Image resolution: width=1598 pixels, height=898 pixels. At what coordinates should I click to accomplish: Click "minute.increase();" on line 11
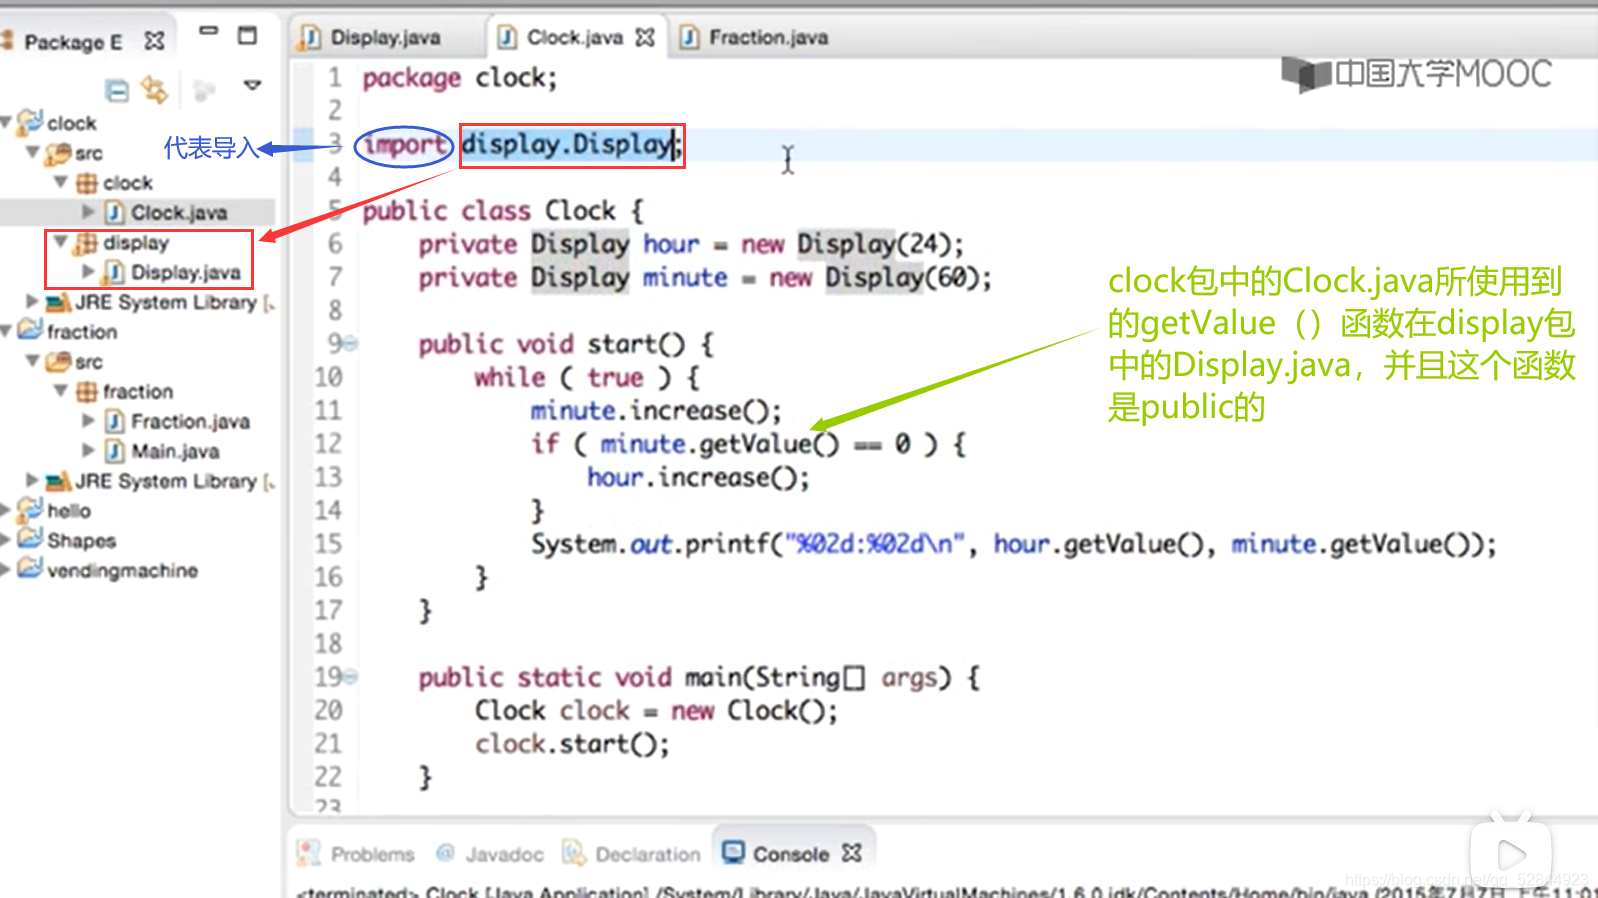[x=656, y=411]
